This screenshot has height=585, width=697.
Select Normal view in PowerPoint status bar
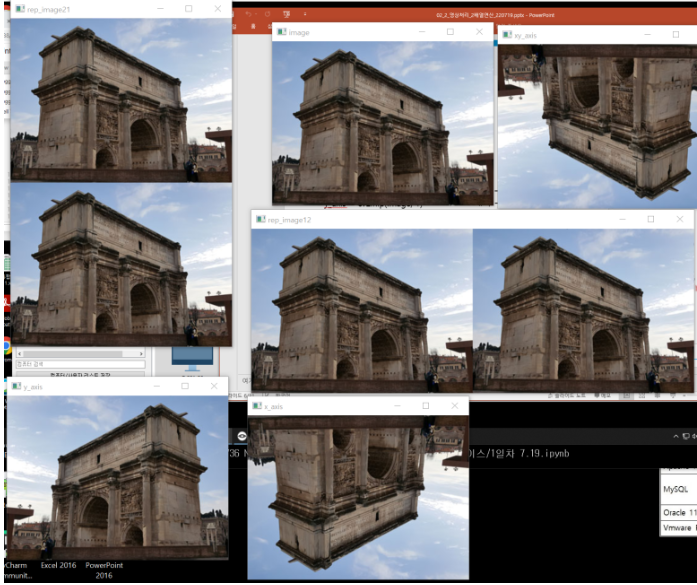[626, 396]
